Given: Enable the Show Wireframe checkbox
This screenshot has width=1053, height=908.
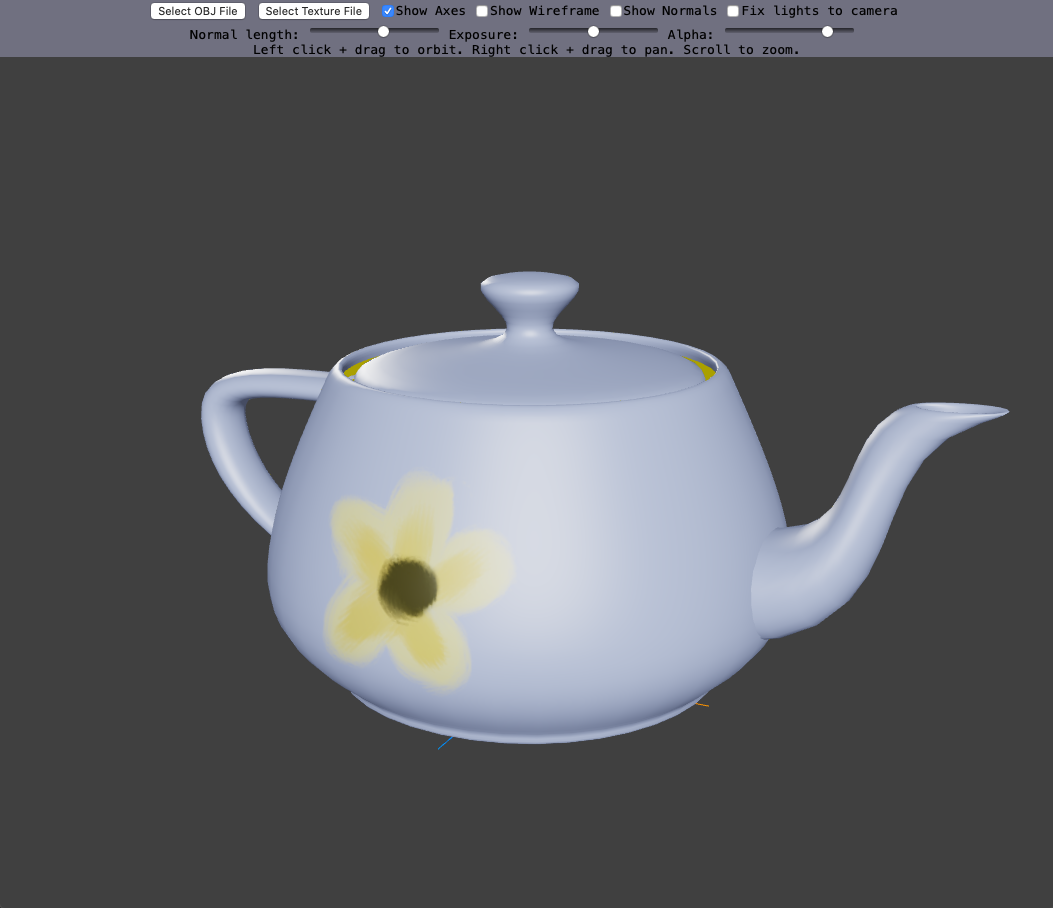Looking at the screenshot, I should [482, 11].
